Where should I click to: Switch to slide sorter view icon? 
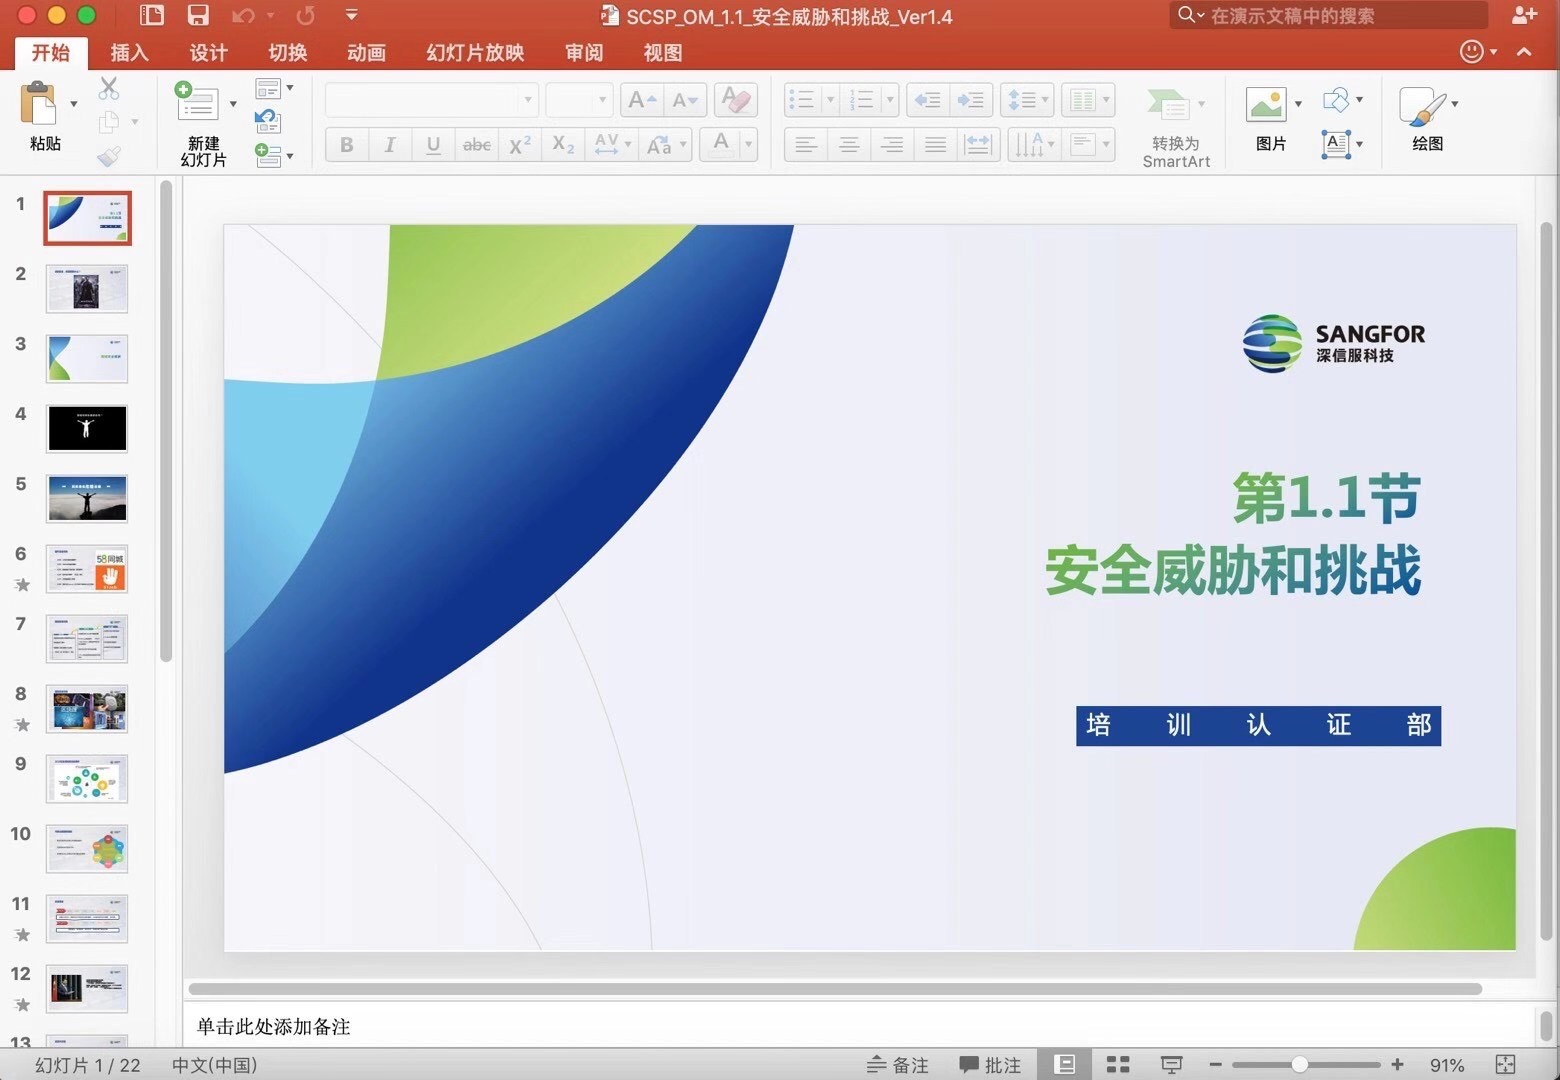pos(1118,1064)
